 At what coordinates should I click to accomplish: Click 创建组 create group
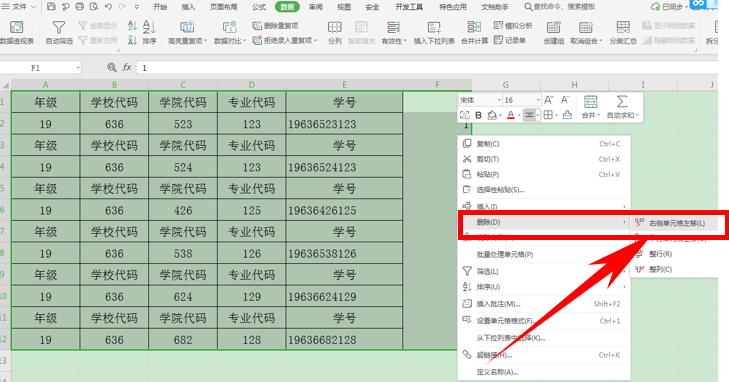[x=553, y=33]
